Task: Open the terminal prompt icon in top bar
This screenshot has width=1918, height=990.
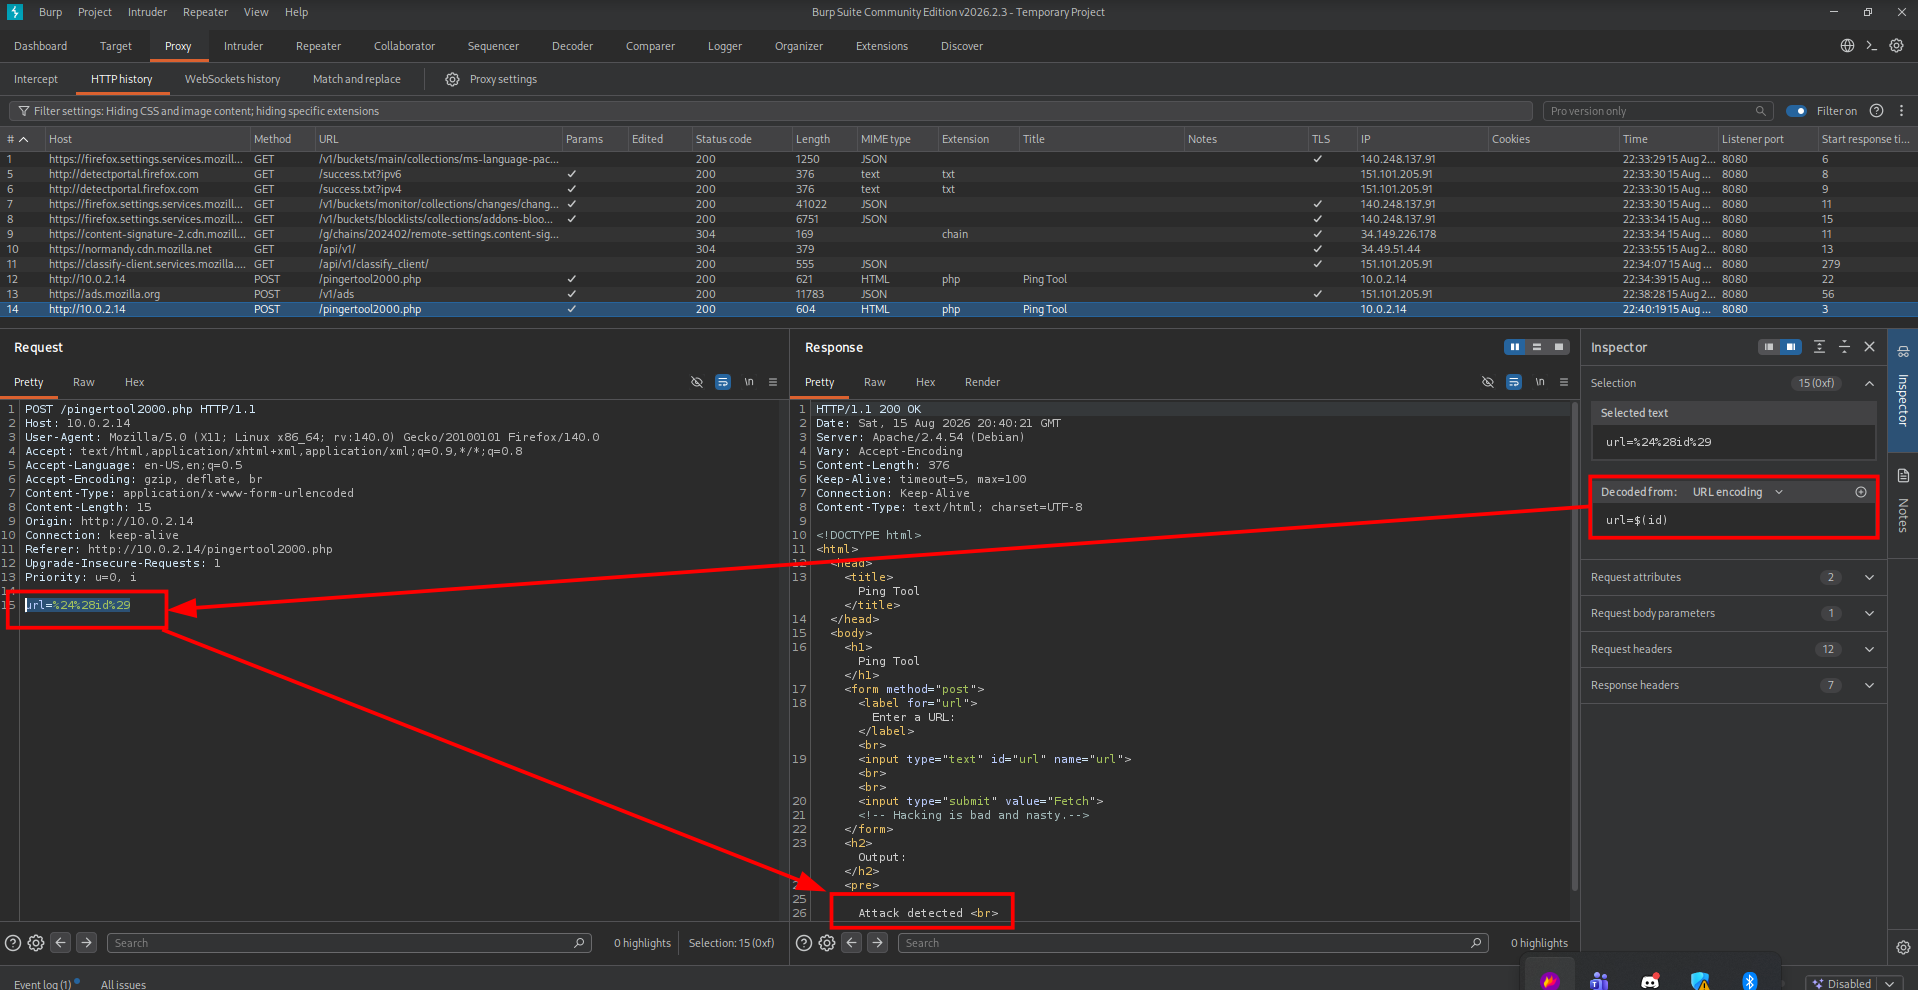Action: pyautogui.click(x=1871, y=46)
